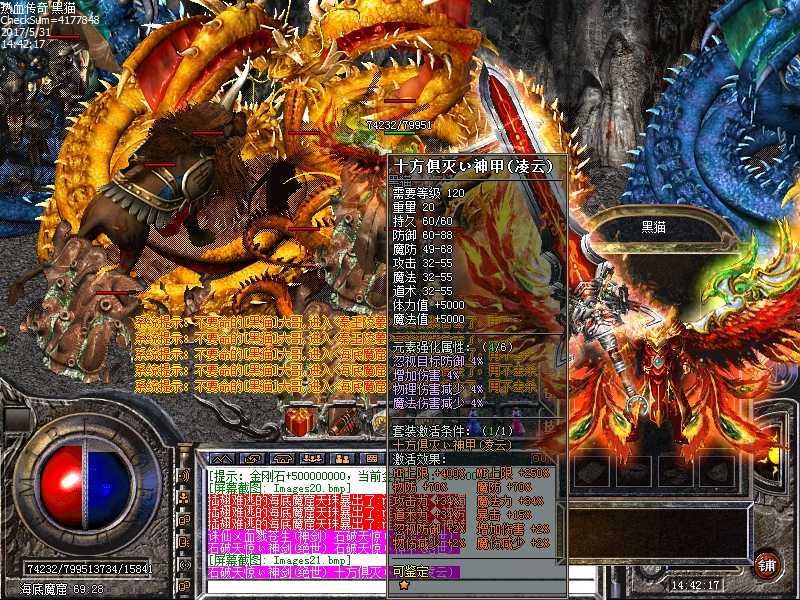
Task: Toggle the fourth chat channel filter icon
Action: coord(184,542)
